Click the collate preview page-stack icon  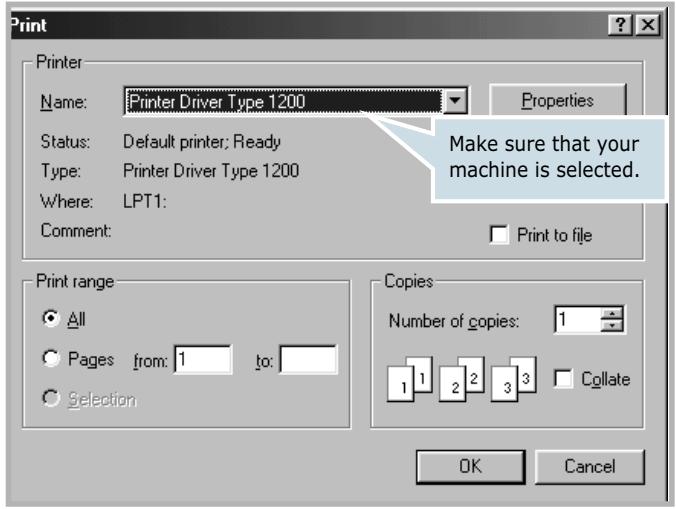[x=462, y=379]
